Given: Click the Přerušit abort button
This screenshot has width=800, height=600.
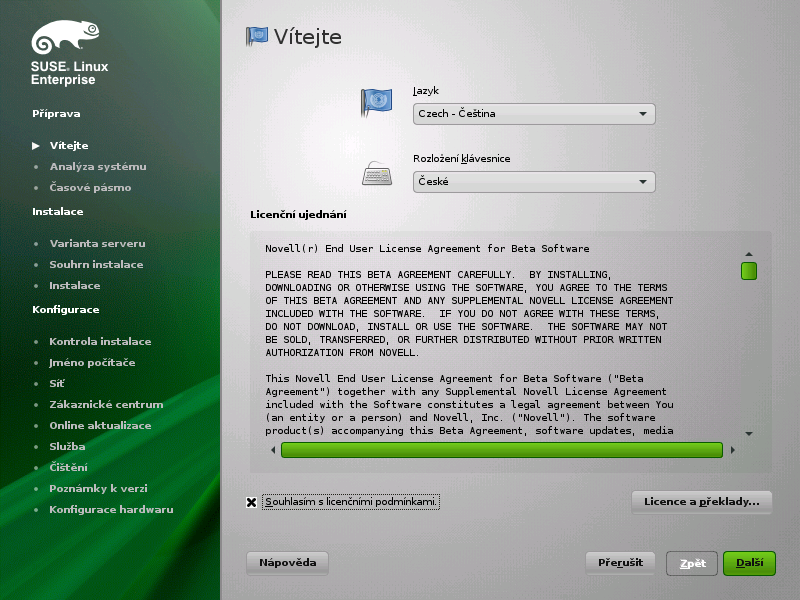Looking at the screenshot, I should [x=620, y=563].
